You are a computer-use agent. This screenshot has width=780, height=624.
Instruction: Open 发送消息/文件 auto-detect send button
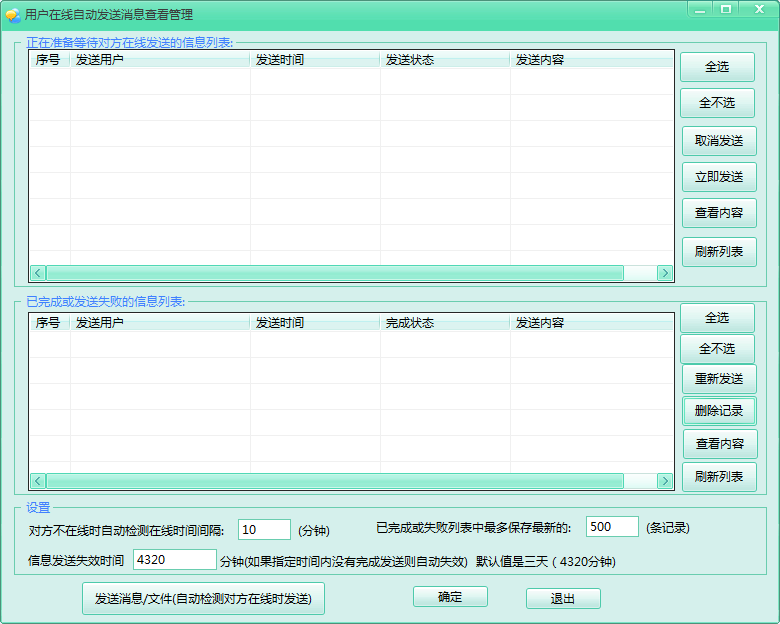click(x=203, y=599)
